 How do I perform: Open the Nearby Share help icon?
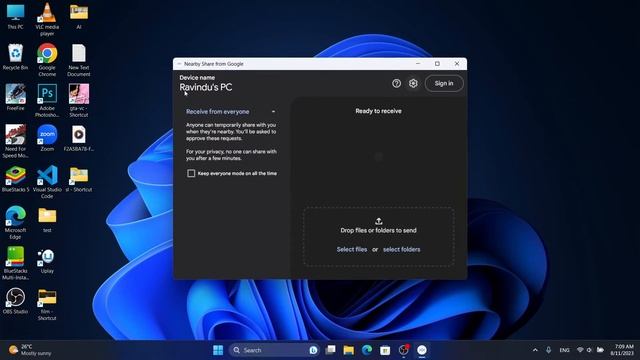tap(396, 83)
